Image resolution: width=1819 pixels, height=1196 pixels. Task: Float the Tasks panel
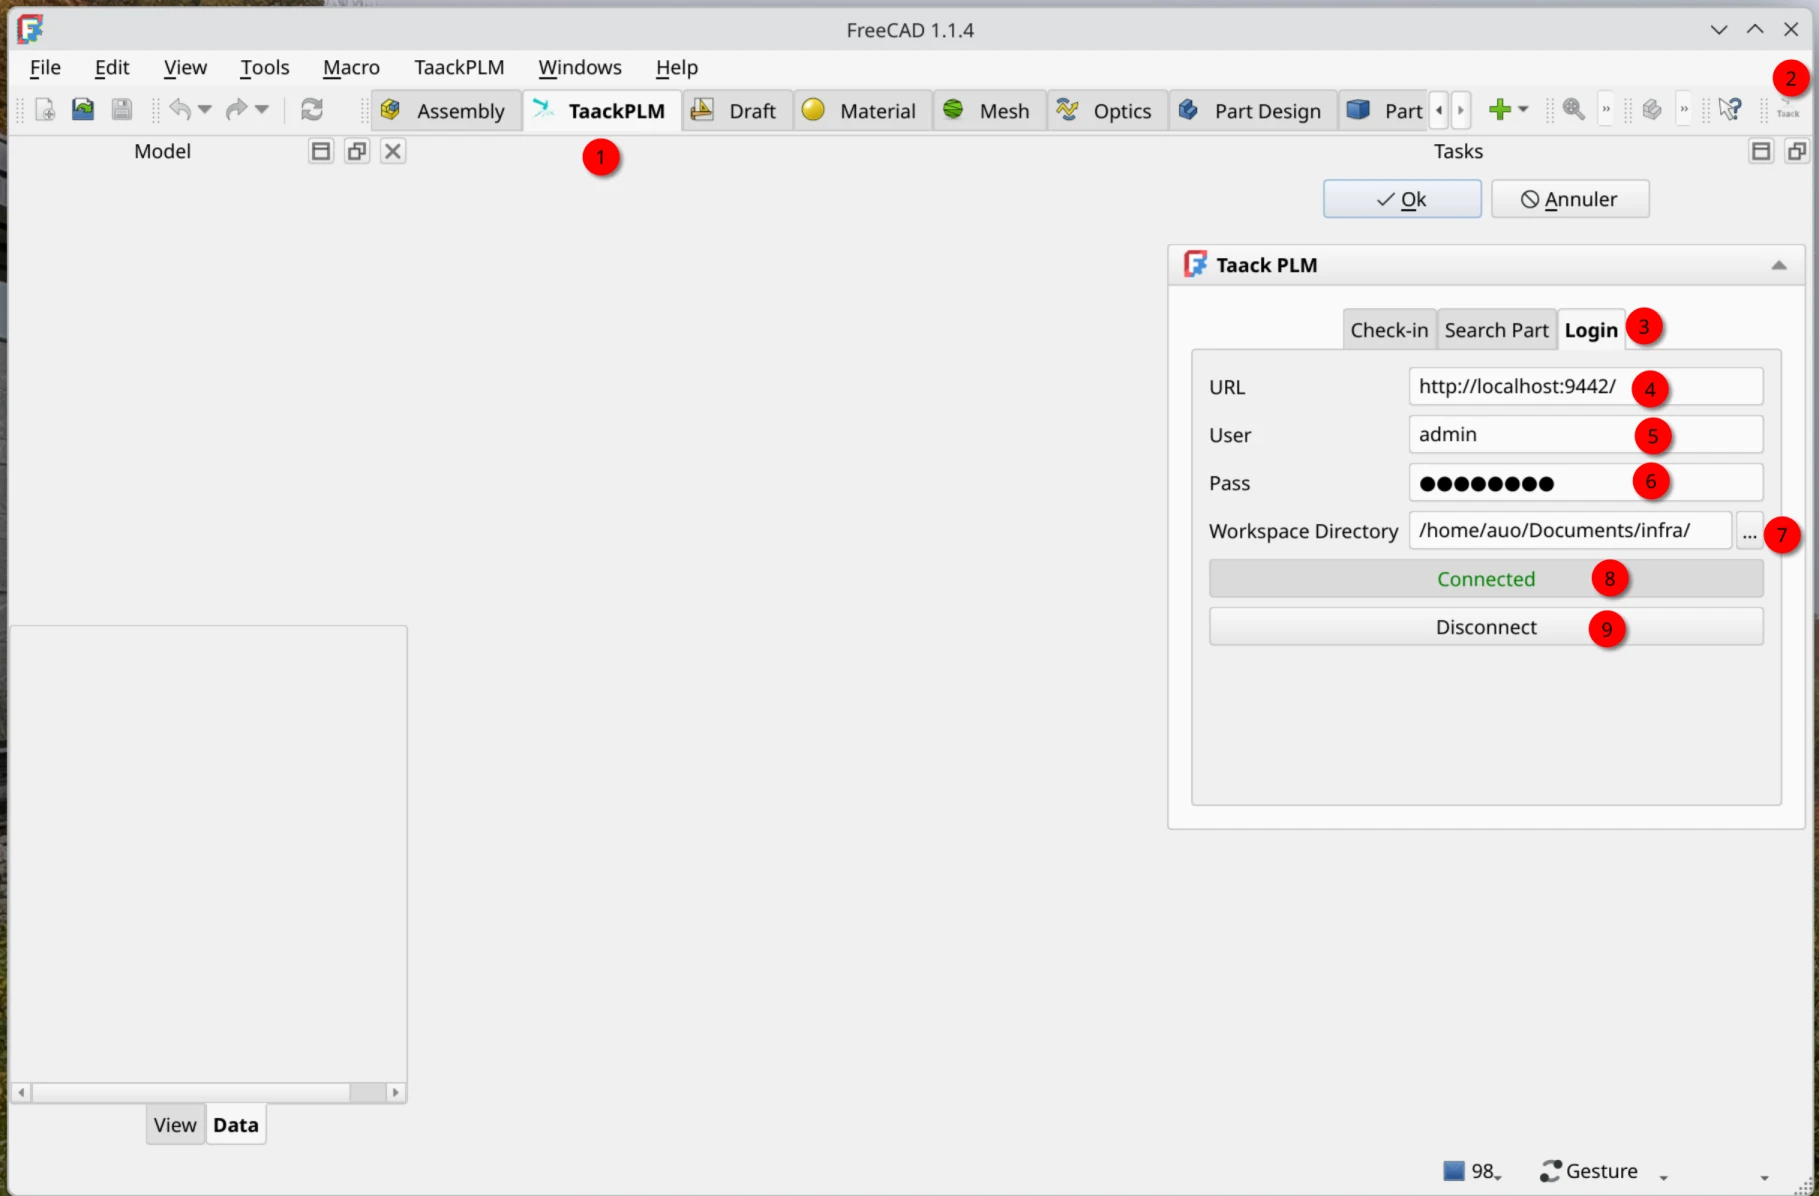pos(1797,151)
